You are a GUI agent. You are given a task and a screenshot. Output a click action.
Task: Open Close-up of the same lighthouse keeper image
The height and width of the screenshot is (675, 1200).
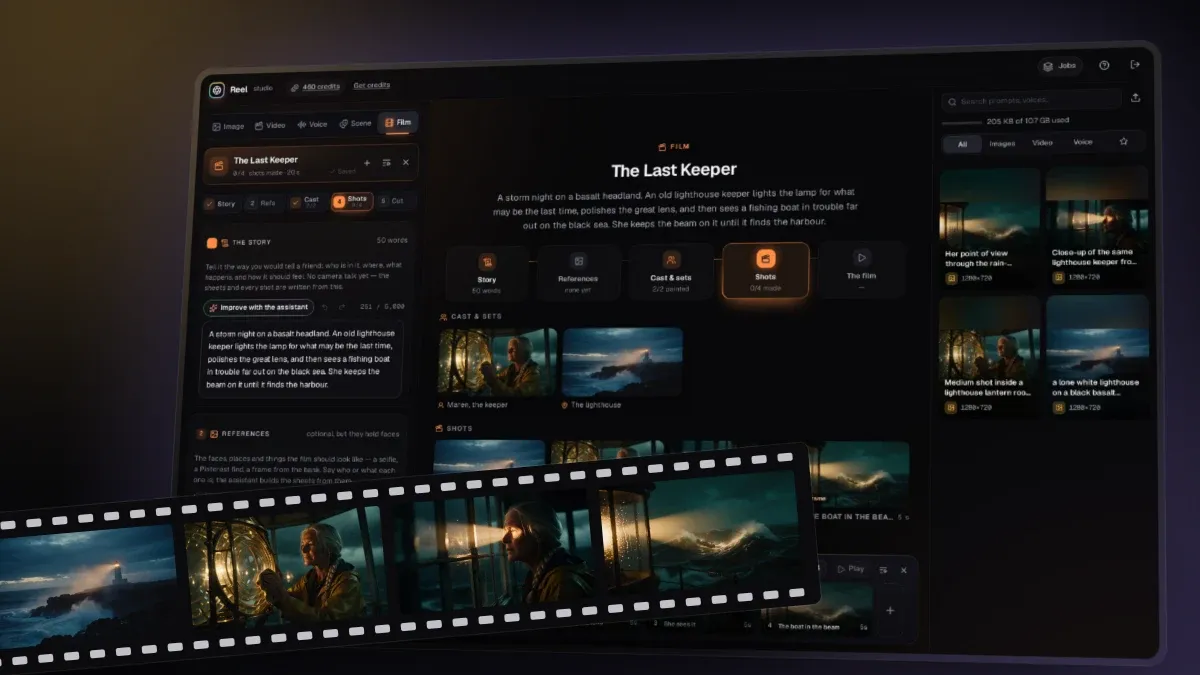tap(1097, 225)
